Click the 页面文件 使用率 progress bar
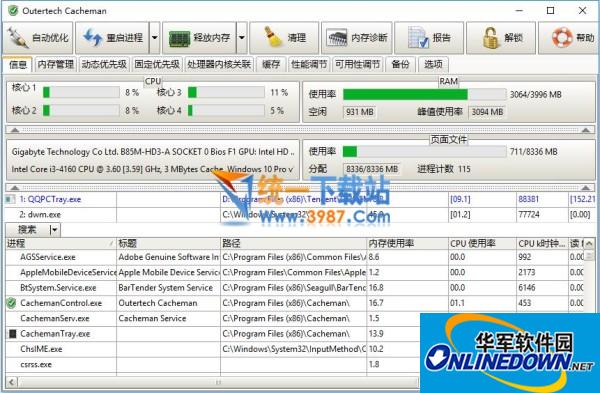The image size is (600, 393). 424,152
